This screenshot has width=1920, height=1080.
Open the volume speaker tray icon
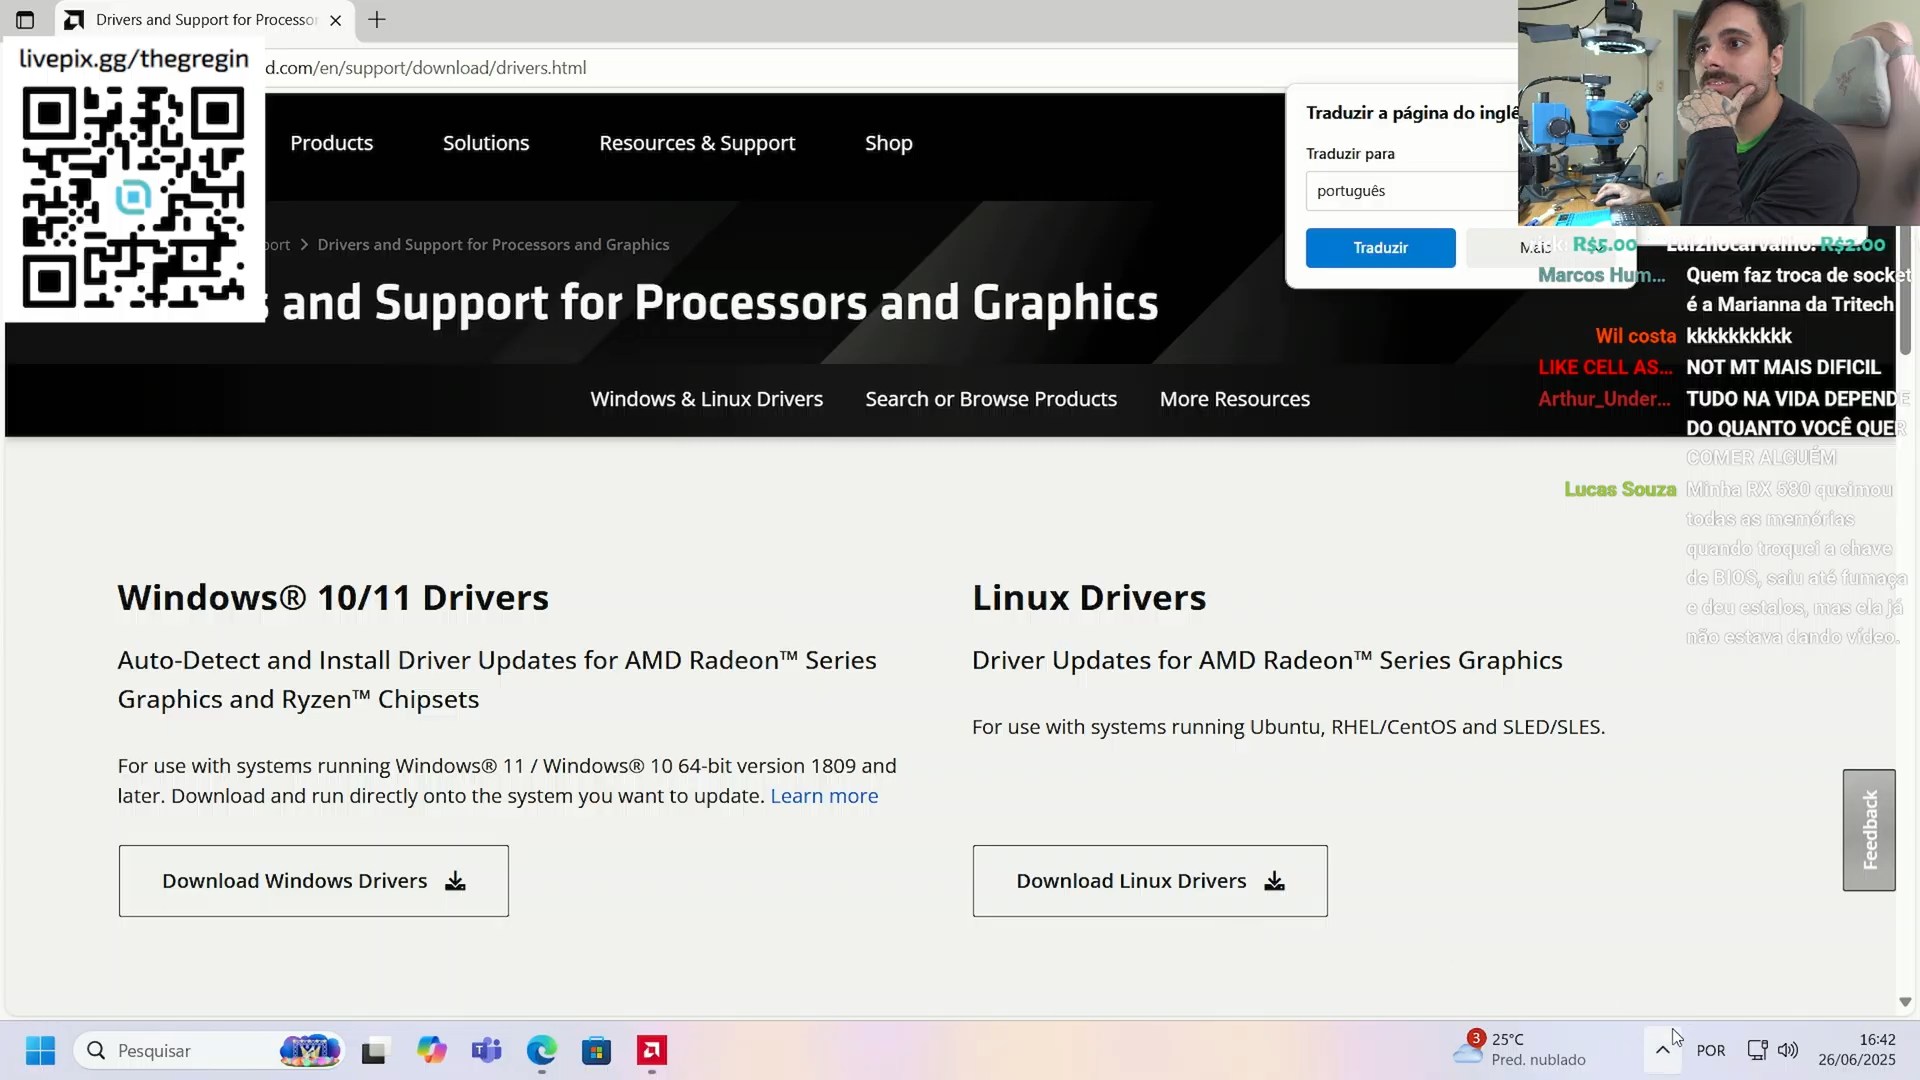tap(1788, 1050)
